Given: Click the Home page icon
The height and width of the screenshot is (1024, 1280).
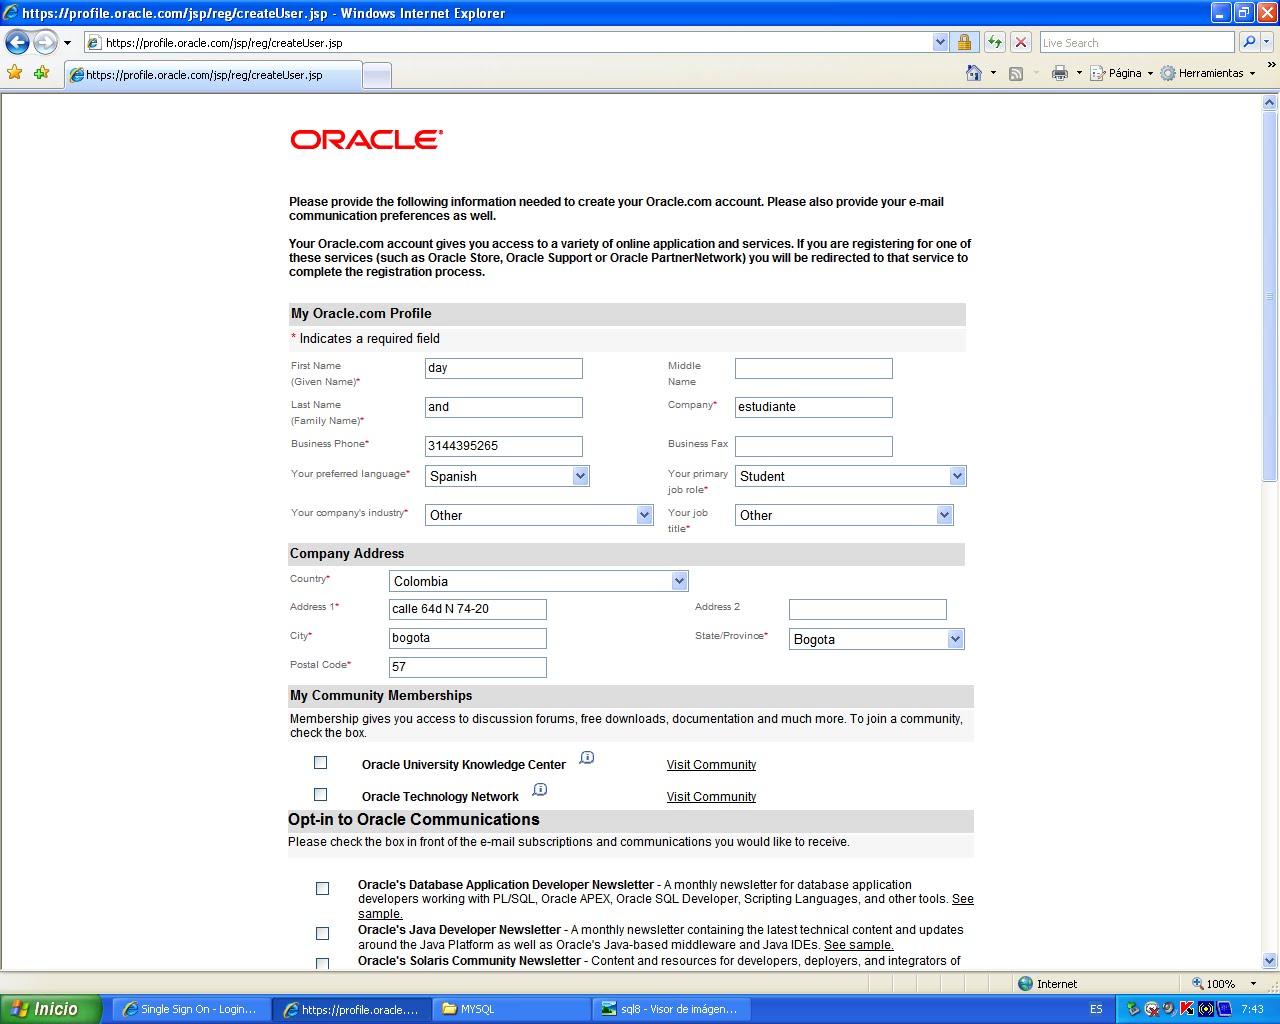Looking at the screenshot, I should [974, 73].
